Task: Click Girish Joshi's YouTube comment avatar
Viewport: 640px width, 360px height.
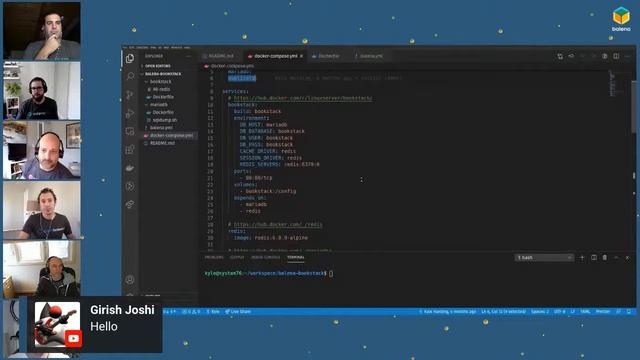Action: tap(57, 324)
